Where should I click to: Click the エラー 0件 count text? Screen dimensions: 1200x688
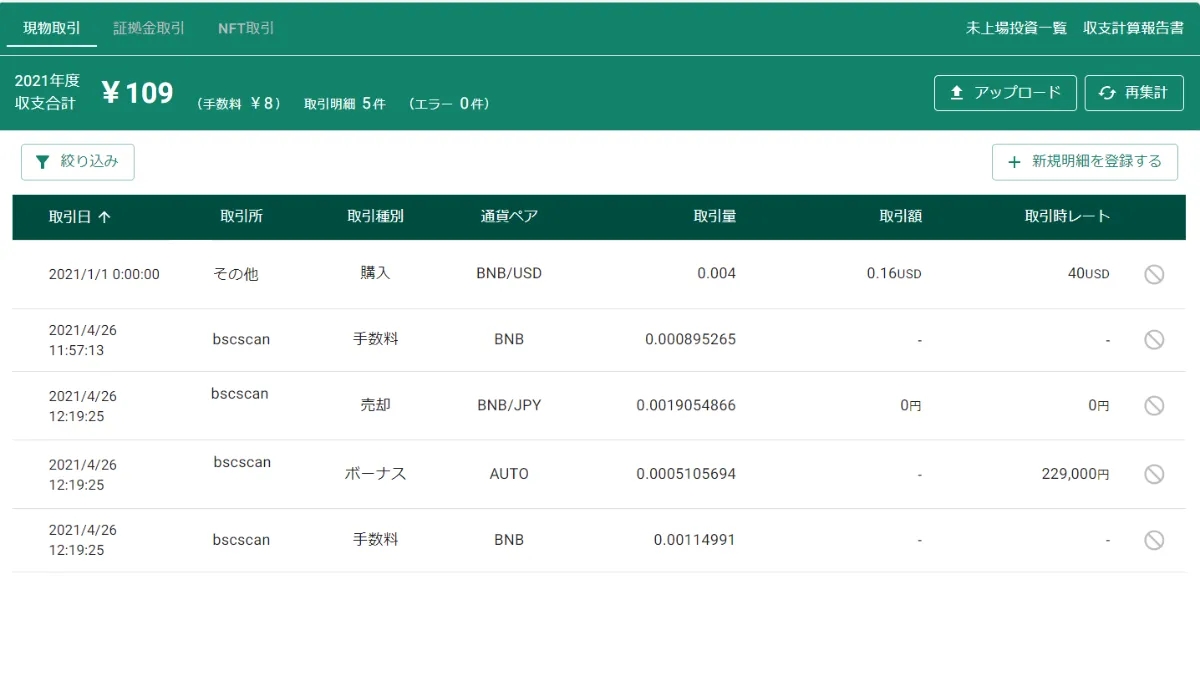(448, 103)
